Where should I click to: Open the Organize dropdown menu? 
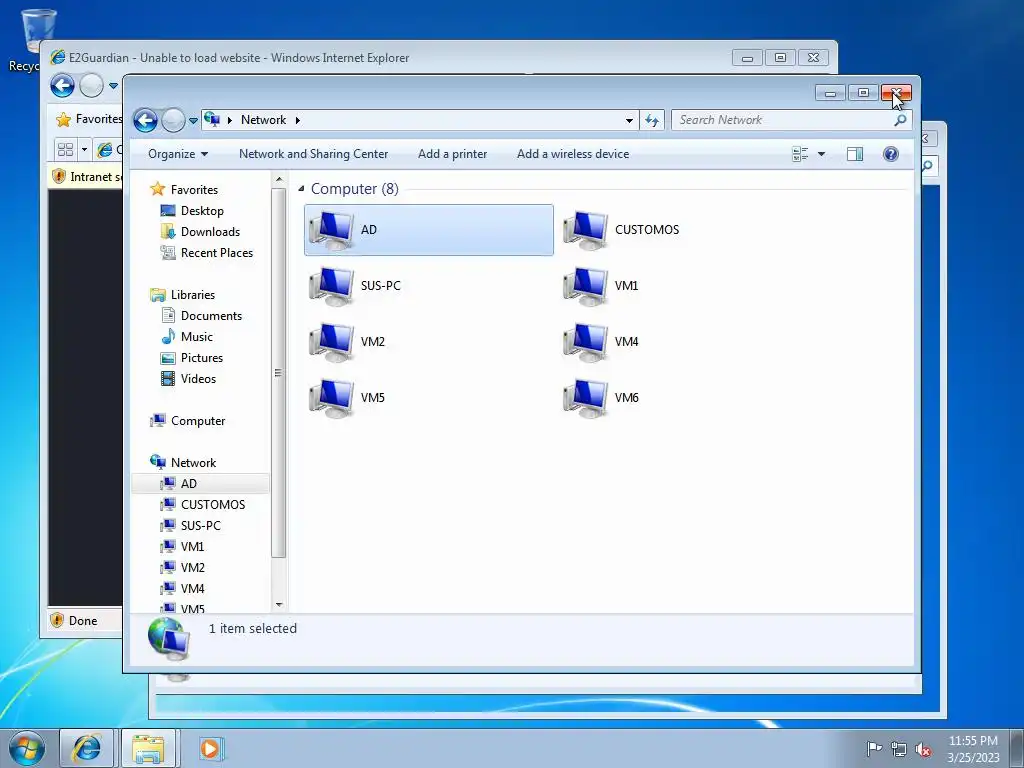point(178,154)
